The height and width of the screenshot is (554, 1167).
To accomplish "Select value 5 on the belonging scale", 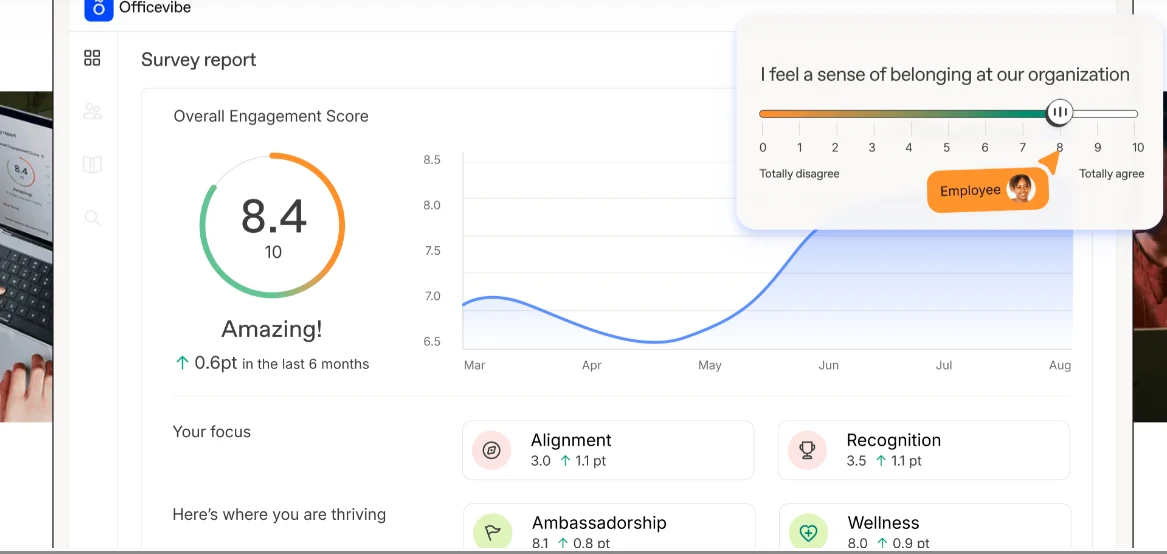I will coord(947,147).
